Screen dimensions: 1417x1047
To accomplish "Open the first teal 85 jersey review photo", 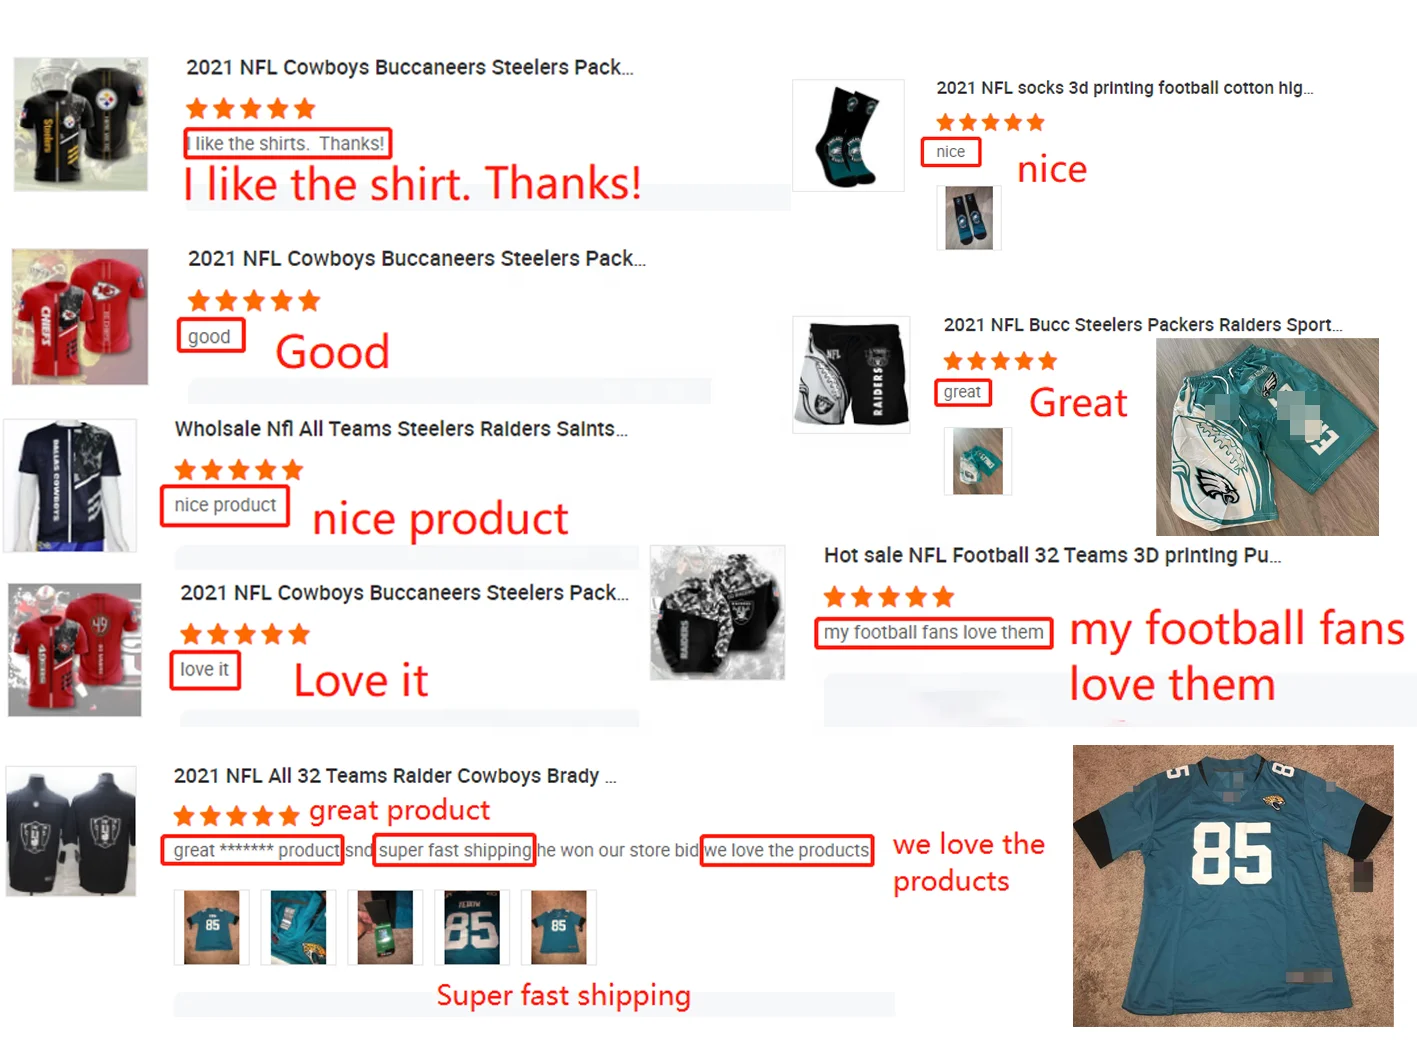I will coord(212,927).
